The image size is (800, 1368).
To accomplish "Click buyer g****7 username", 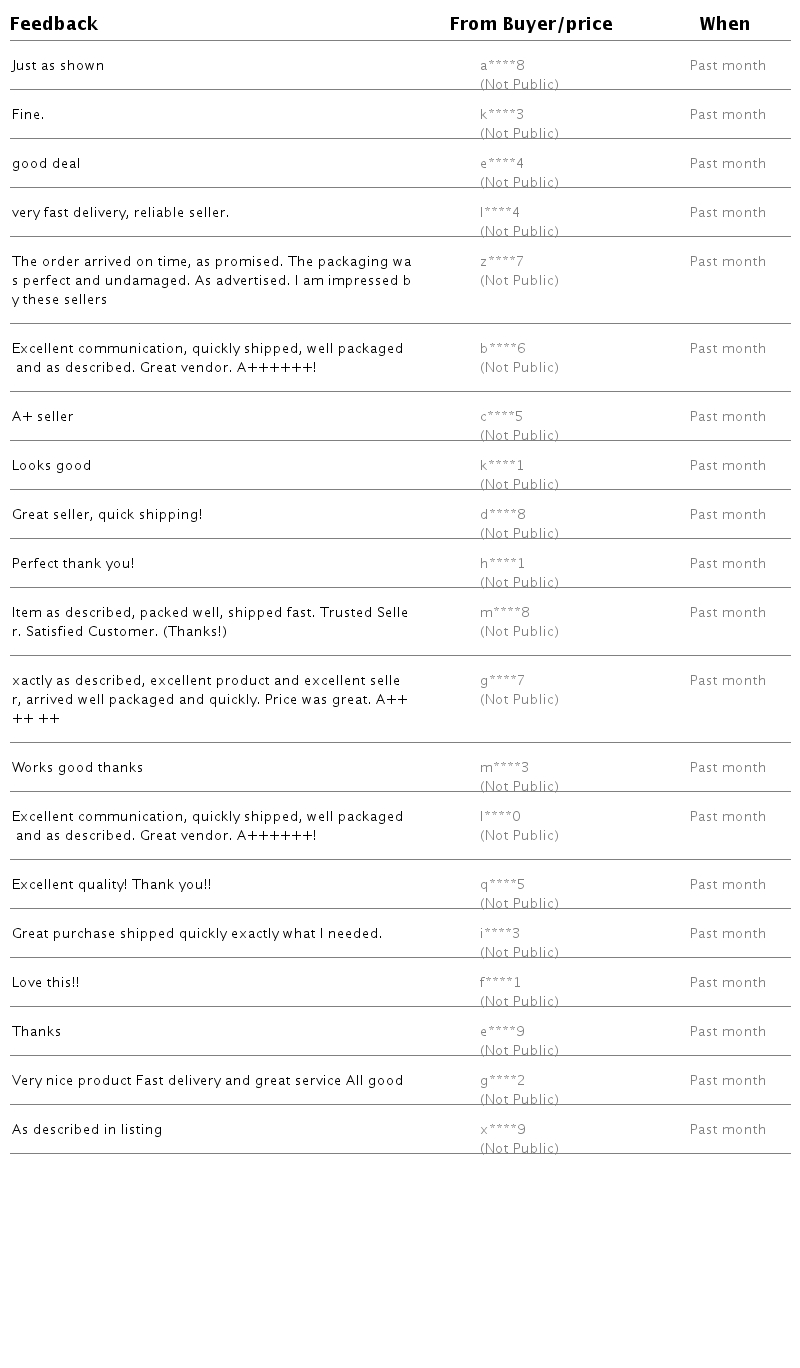I will 502,681.
